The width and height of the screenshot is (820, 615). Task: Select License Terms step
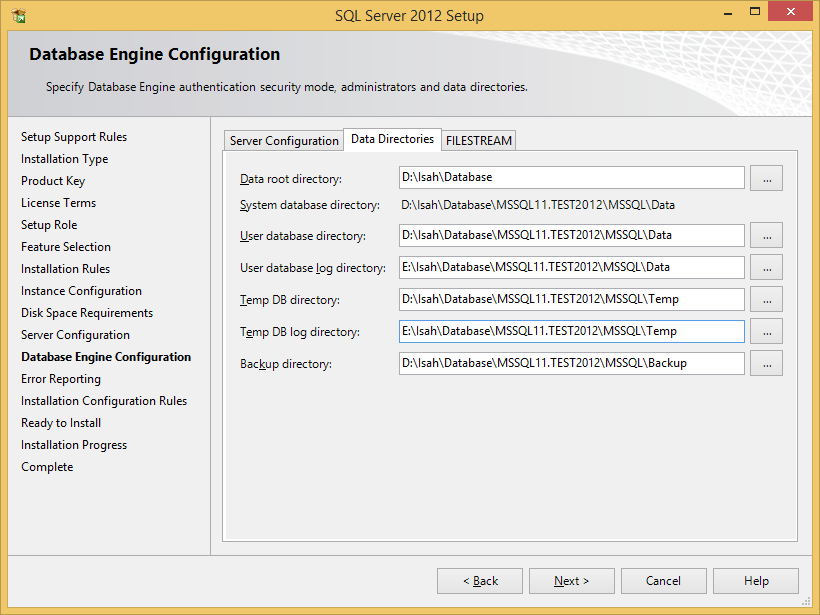pos(59,203)
